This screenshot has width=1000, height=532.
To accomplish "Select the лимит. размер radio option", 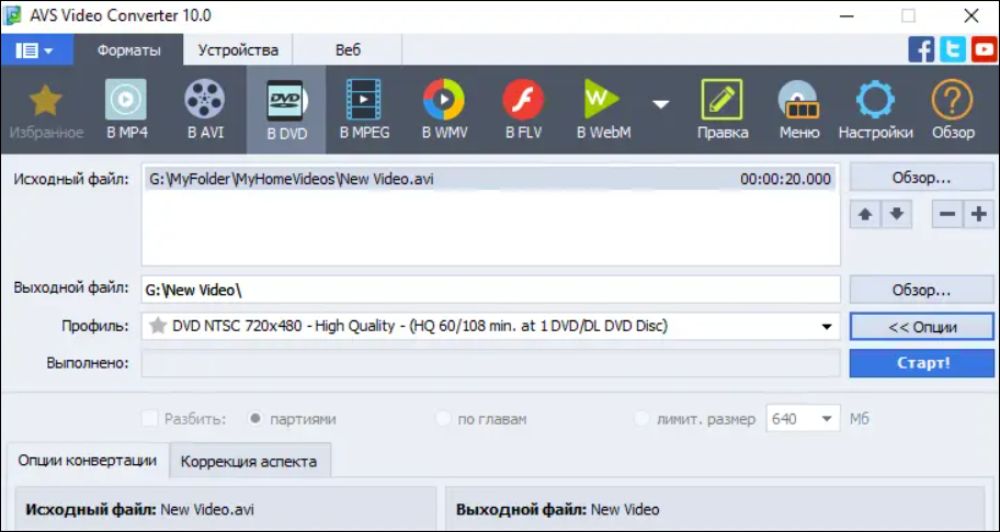I will [x=642, y=419].
